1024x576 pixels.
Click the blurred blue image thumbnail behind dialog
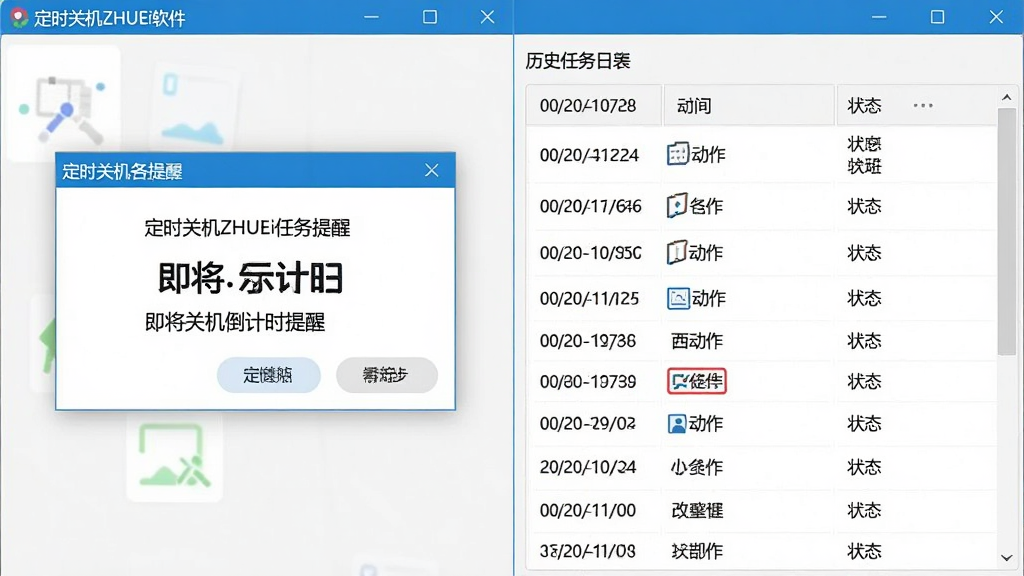pyautogui.click(x=194, y=108)
